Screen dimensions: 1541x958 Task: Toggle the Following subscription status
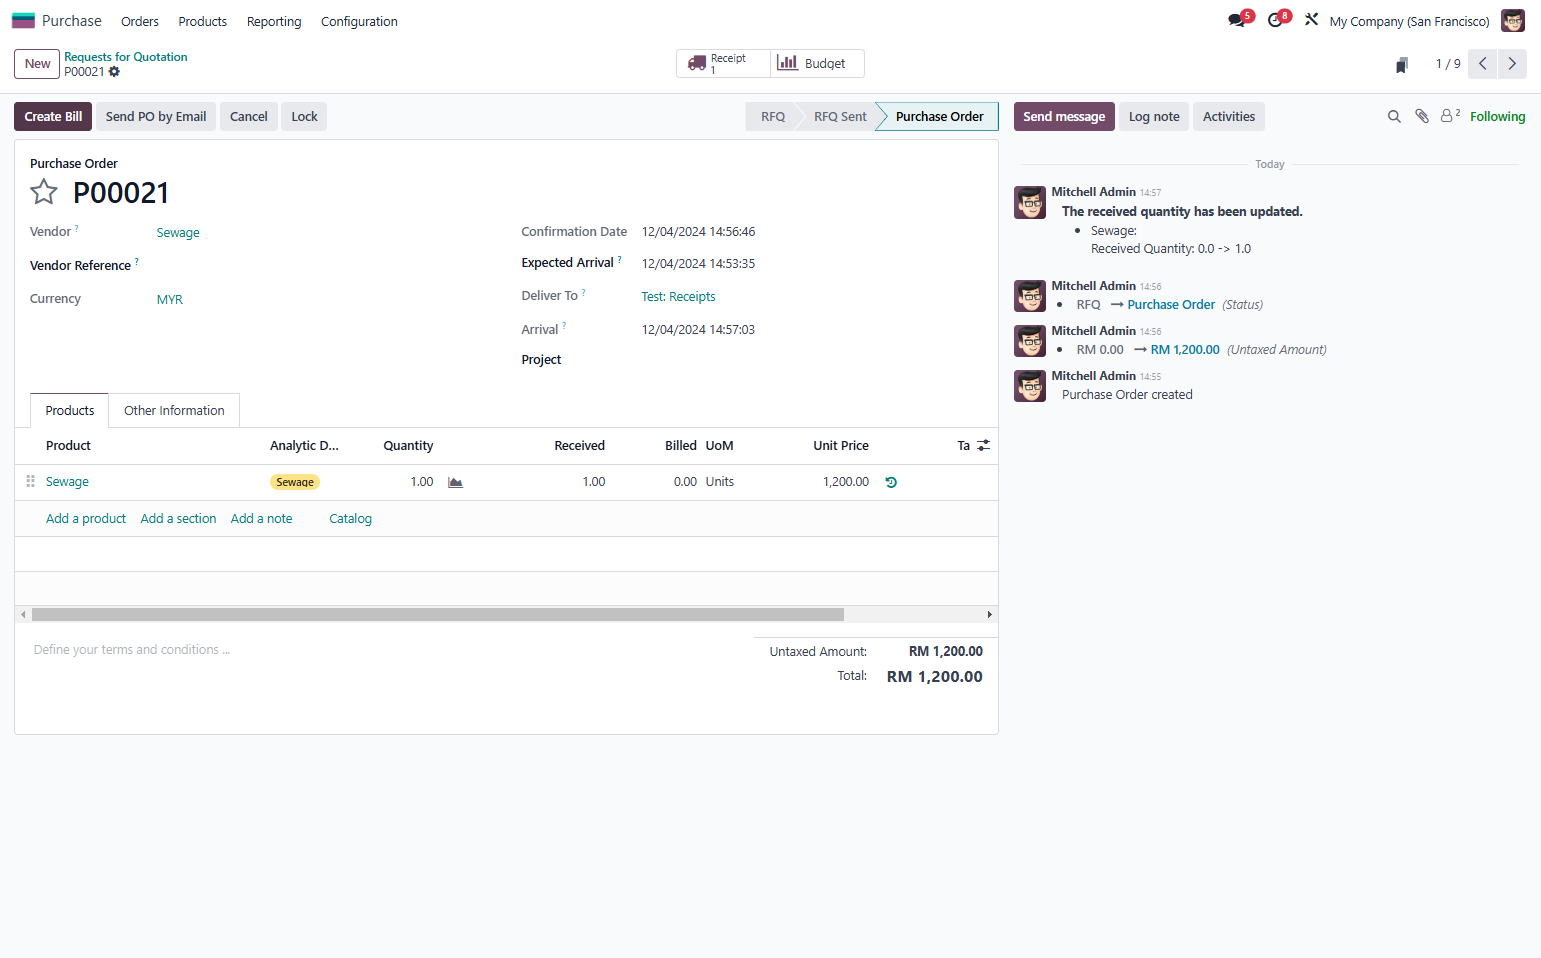coord(1497,116)
